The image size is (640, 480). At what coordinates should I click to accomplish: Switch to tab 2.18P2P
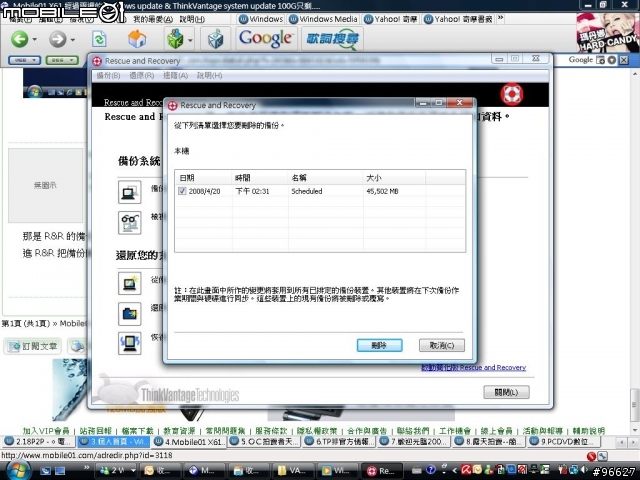click(x=38, y=441)
